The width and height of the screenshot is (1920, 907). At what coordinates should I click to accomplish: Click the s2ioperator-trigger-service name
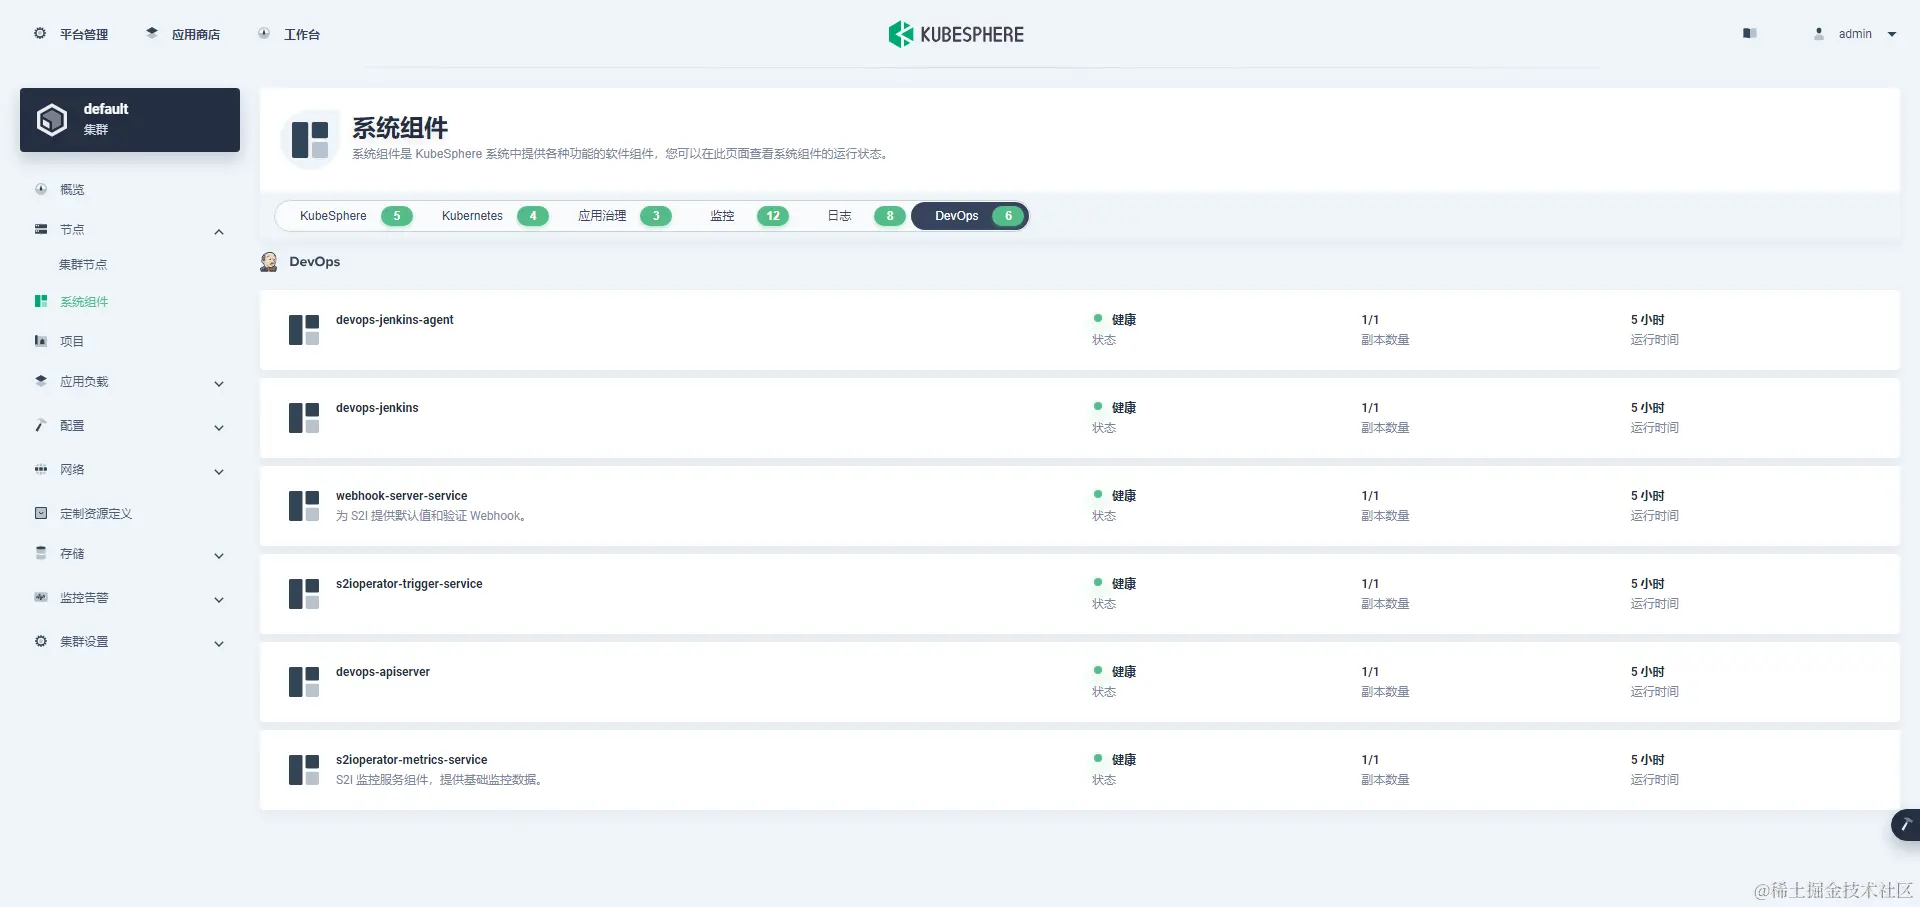(x=409, y=584)
